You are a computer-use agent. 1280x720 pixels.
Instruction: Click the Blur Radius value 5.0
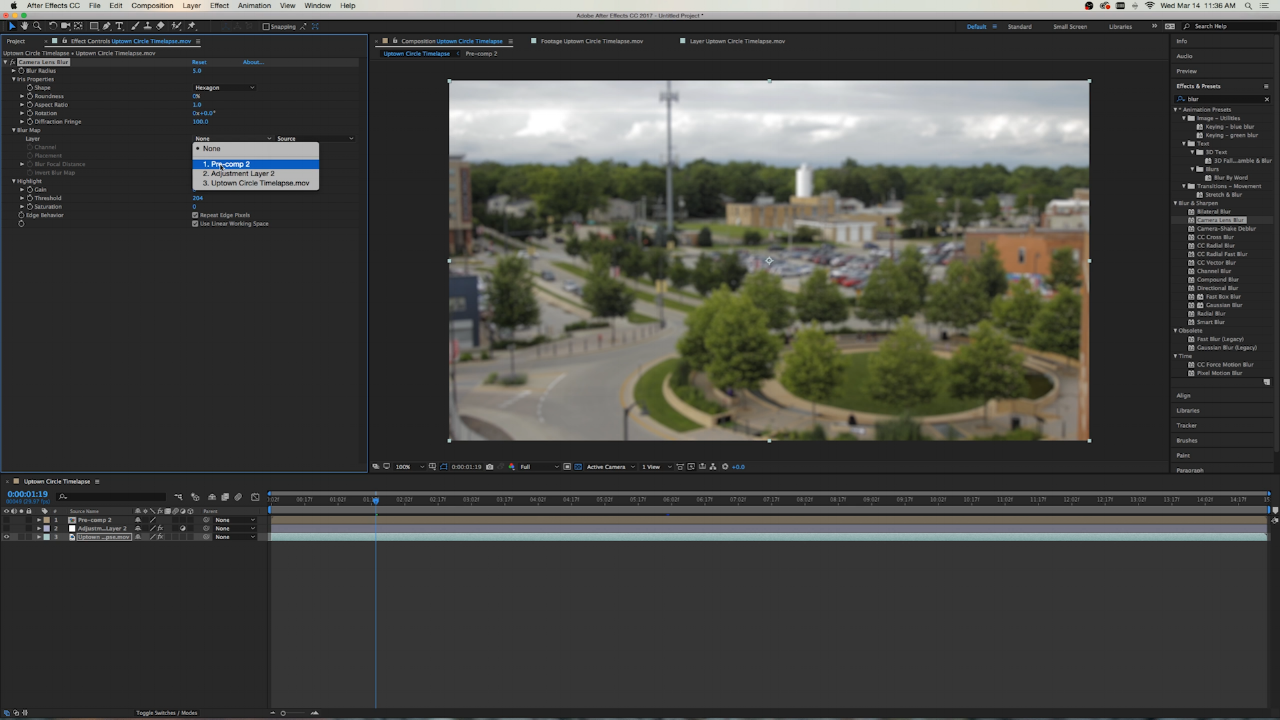(197, 71)
